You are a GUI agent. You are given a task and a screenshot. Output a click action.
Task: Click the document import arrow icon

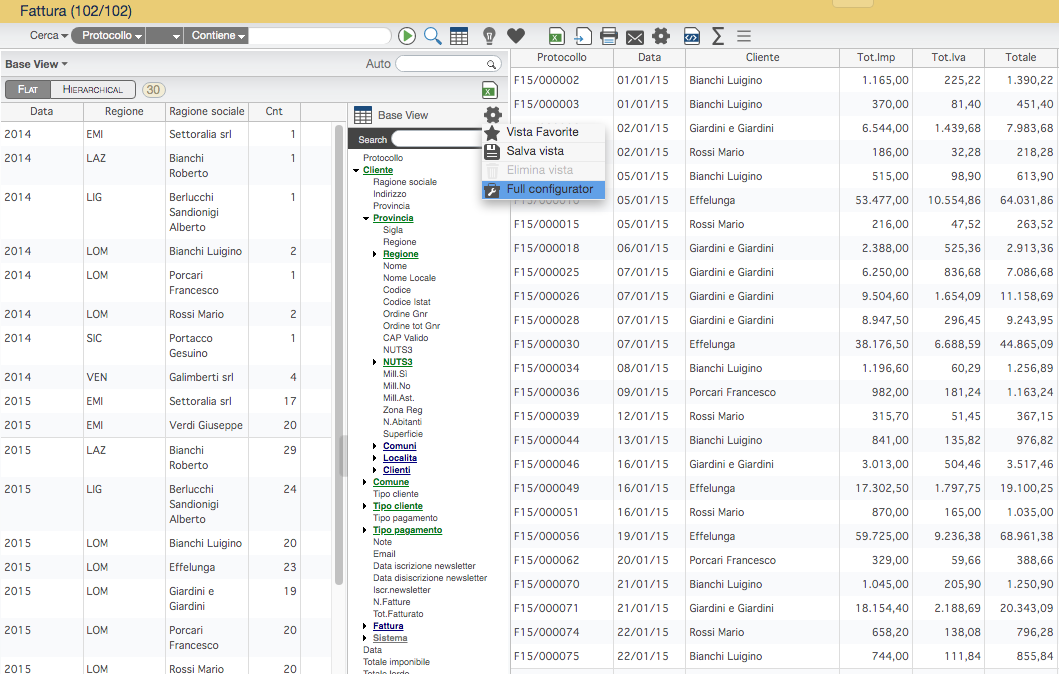(x=583, y=36)
